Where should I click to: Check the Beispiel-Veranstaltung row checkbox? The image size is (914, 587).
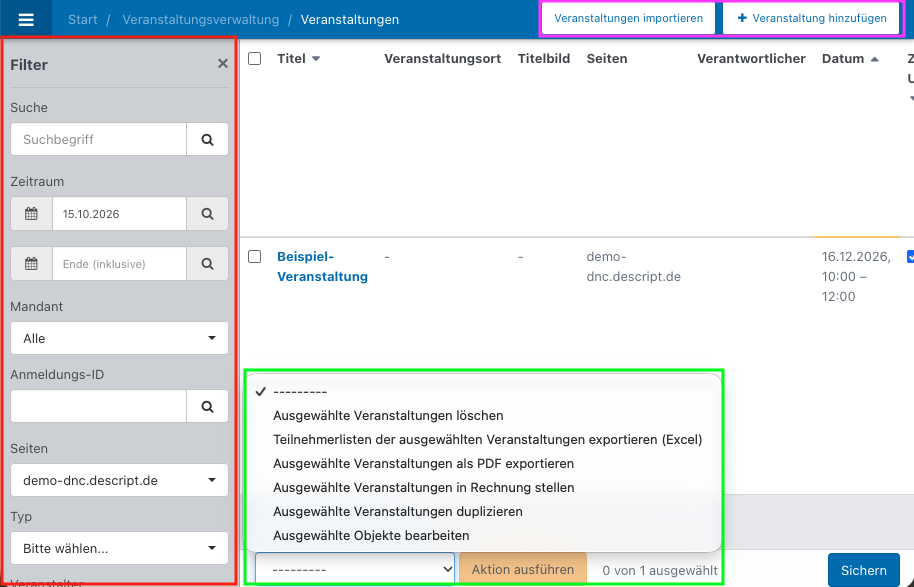[x=255, y=256]
